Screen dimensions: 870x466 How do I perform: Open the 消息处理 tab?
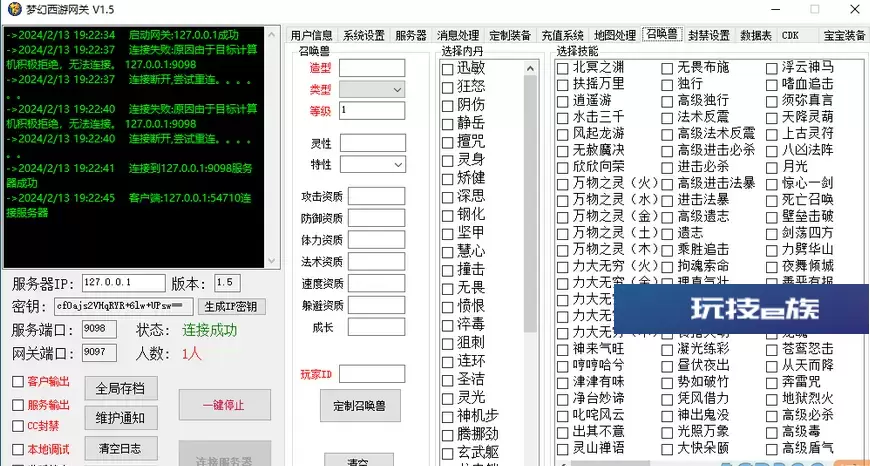[x=458, y=36]
